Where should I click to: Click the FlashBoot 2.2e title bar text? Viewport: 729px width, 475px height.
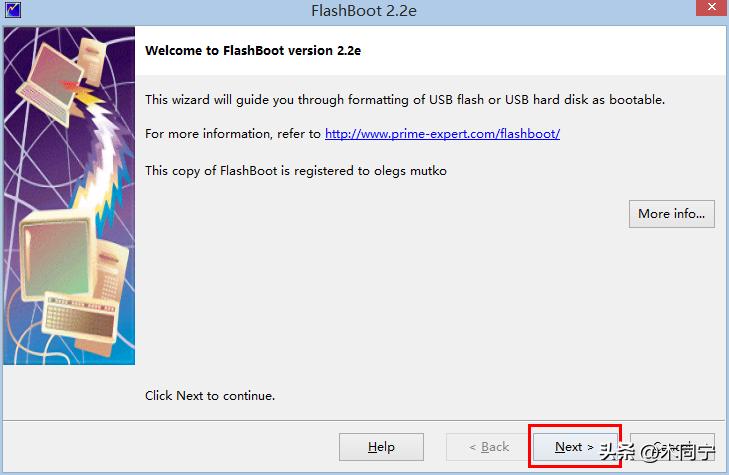[363, 11]
